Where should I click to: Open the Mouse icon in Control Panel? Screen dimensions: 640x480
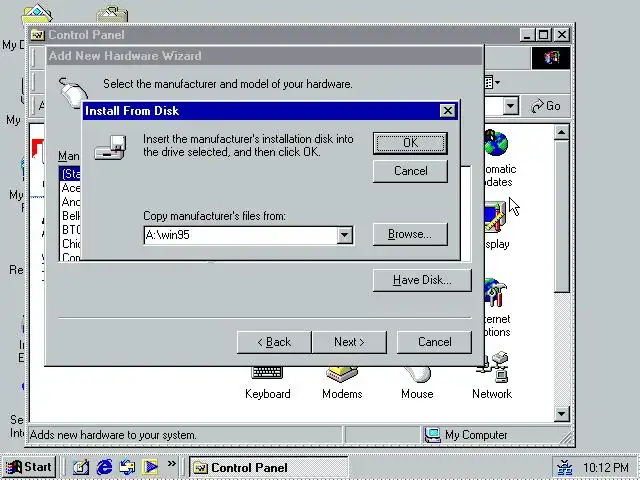(x=417, y=383)
